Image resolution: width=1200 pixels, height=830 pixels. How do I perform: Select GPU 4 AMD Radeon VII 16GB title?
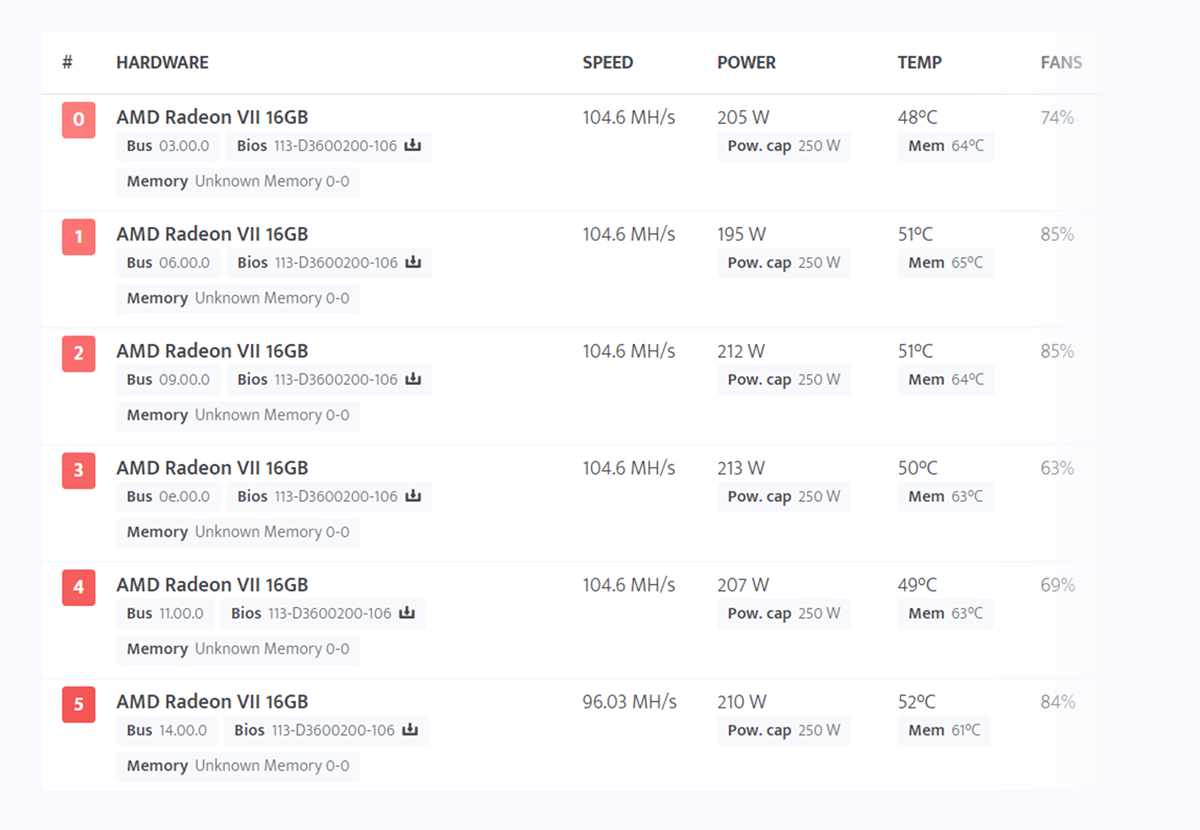click(212, 585)
